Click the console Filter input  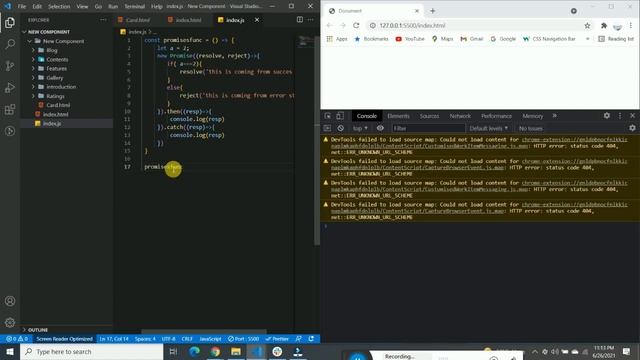pos(428,128)
